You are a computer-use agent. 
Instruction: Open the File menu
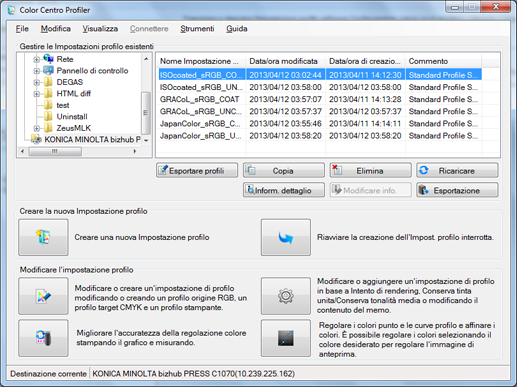pos(22,29)
